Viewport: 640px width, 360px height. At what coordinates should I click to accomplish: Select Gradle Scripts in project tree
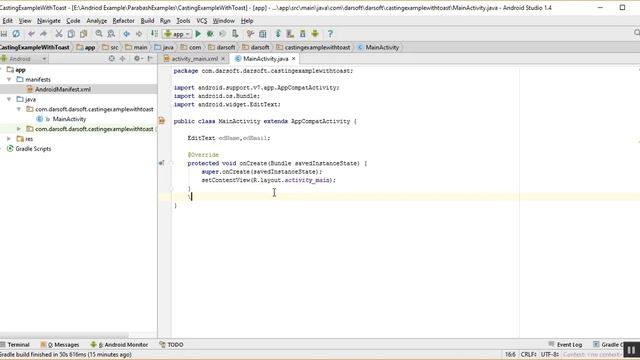tap(29, 149)
